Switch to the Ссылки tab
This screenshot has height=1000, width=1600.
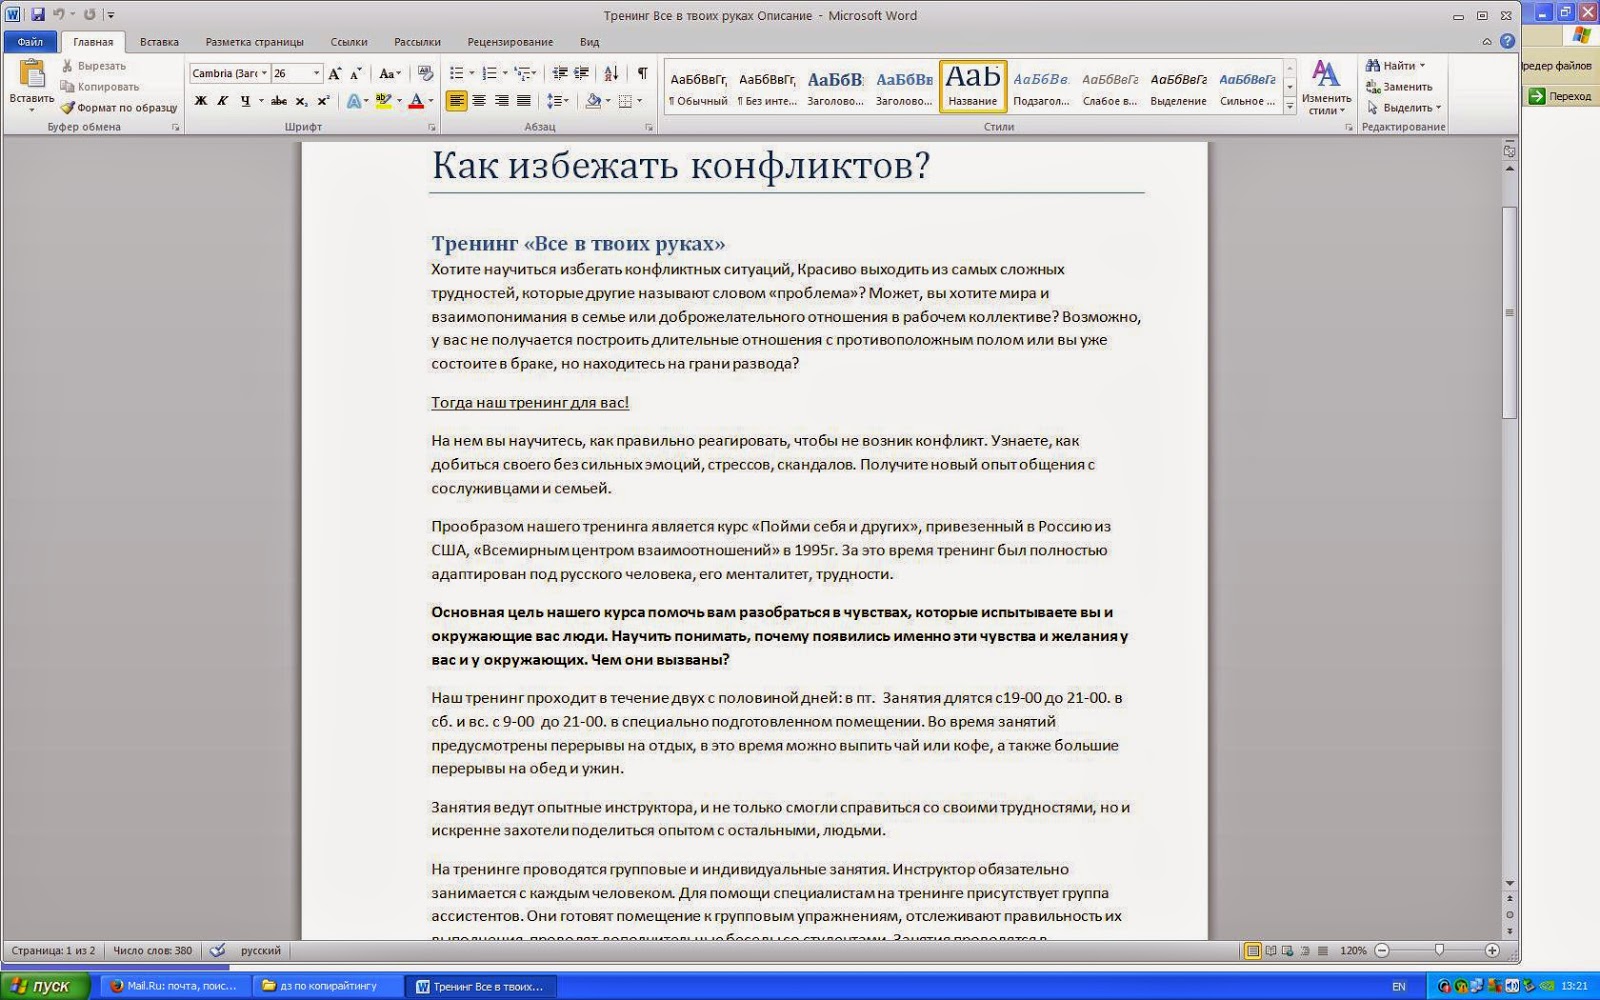coord(349,42)
